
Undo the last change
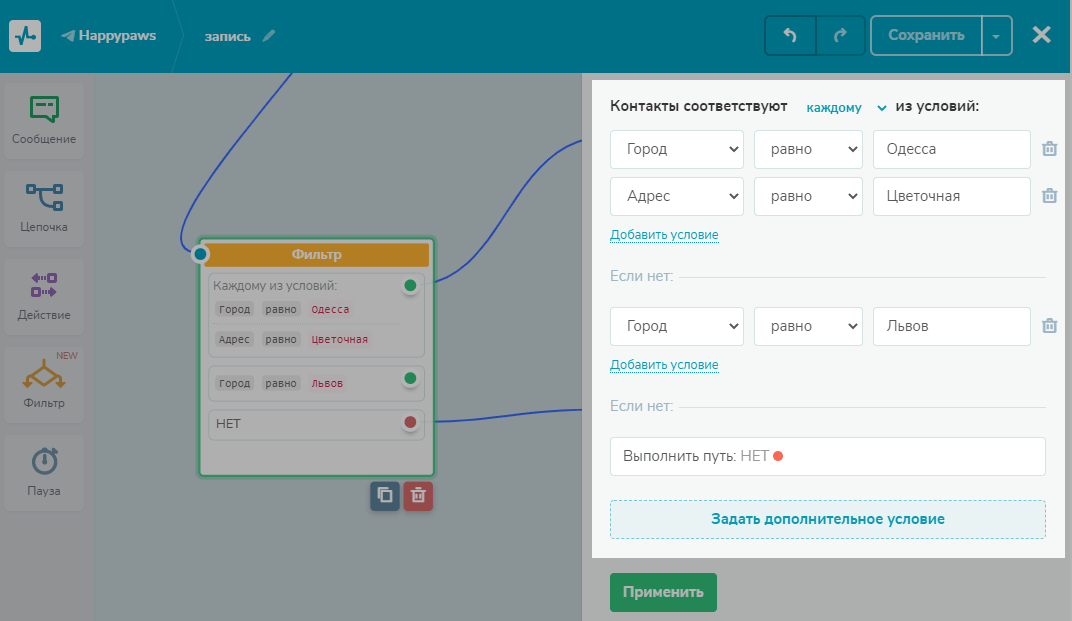tap(790, 36)
